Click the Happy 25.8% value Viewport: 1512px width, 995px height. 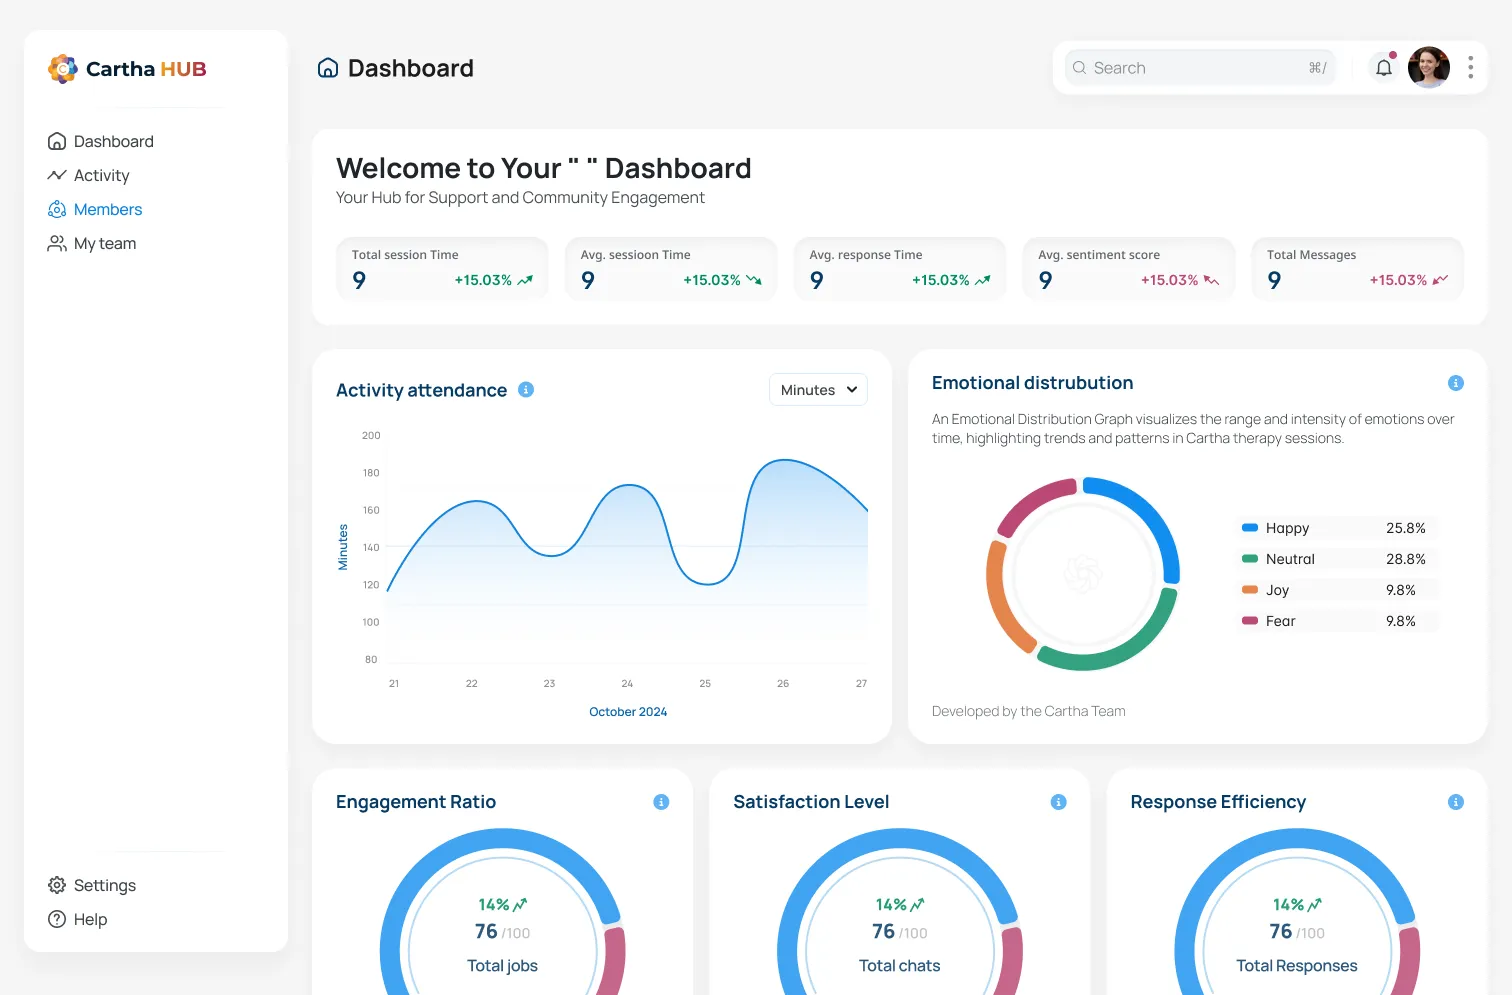(x=1406, y=528)
